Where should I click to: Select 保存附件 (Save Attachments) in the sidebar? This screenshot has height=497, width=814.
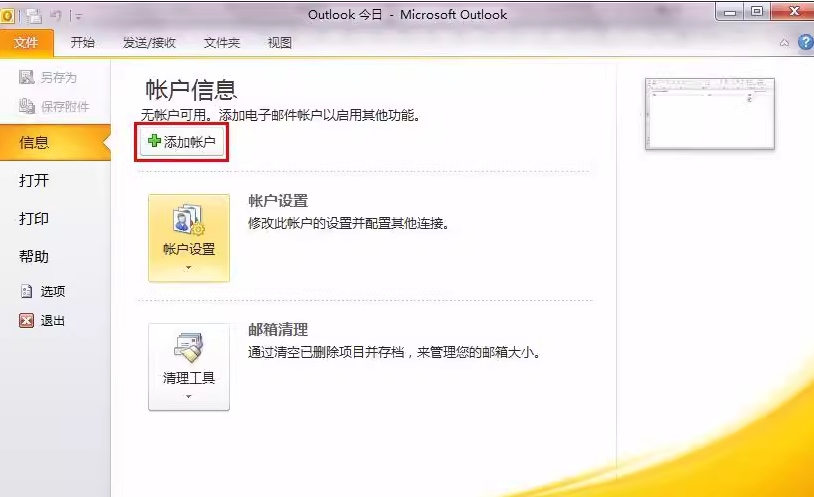pos(54,107)
